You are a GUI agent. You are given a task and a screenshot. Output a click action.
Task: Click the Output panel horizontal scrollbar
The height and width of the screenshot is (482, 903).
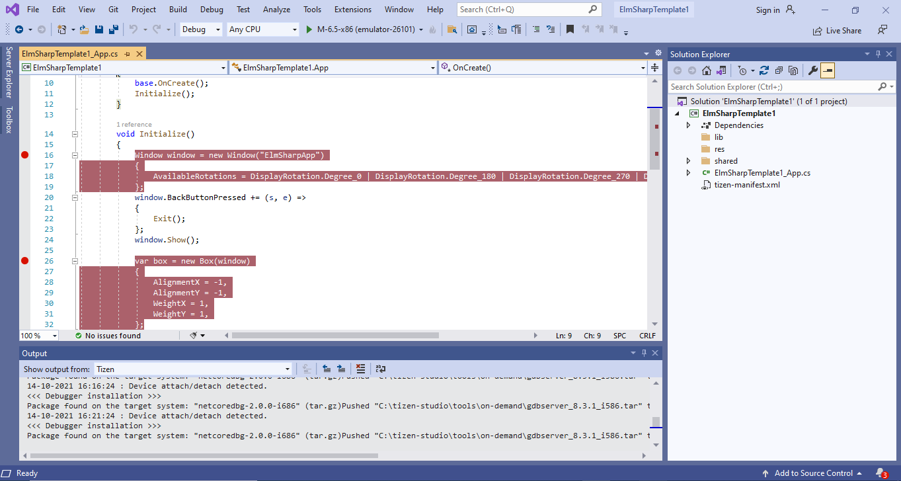[x=200, y=456]
